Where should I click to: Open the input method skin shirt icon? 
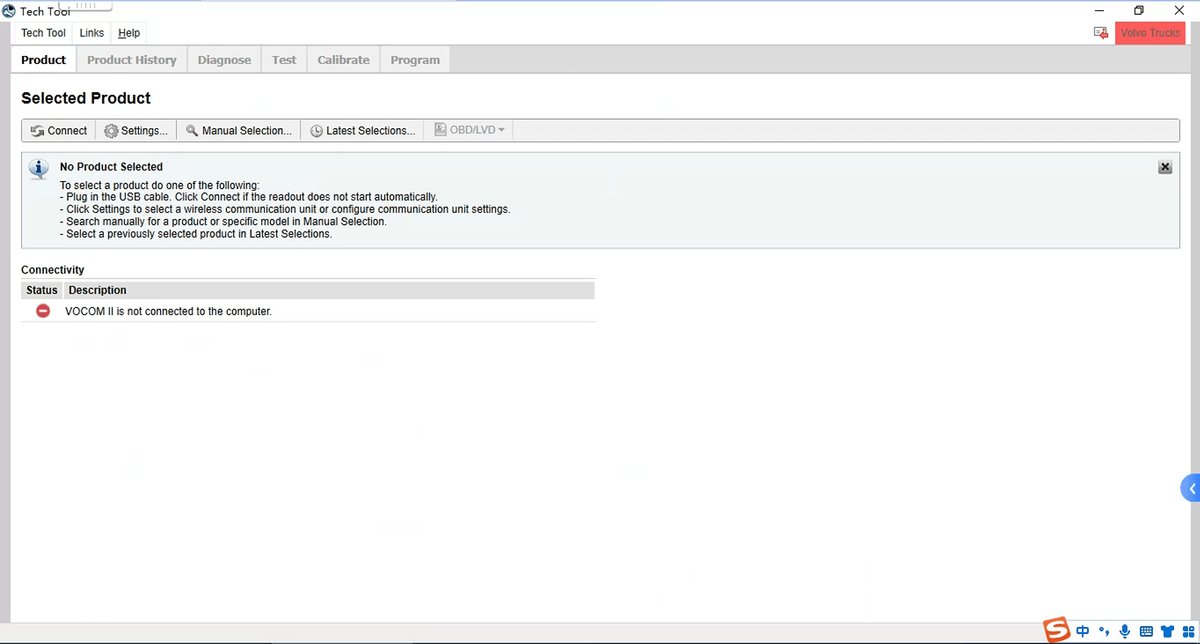pyautogui.click(x=1167, y=631)
